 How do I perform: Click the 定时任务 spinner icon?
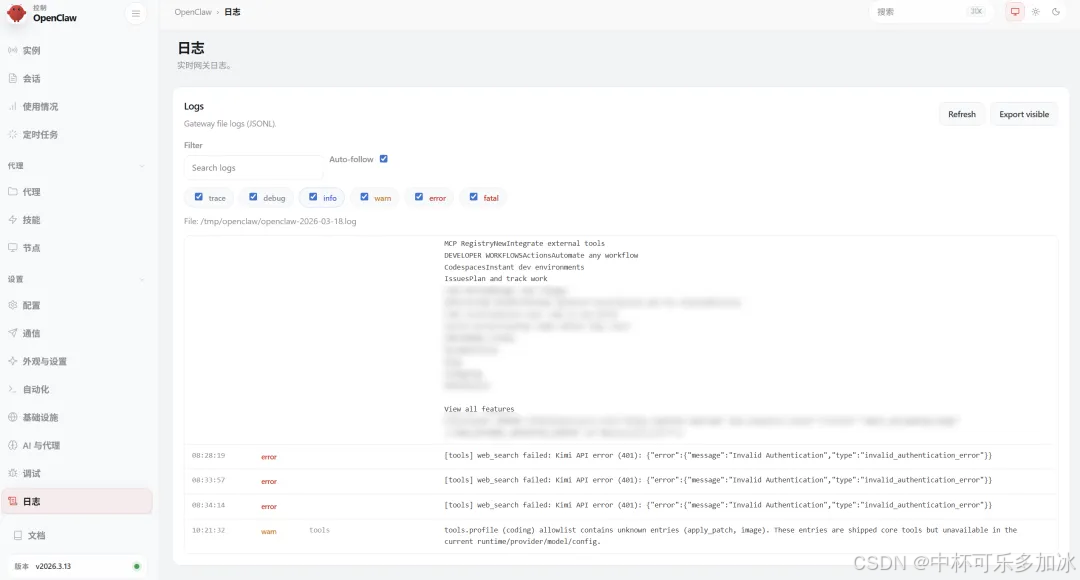pyautogui.click(x=12, y=134)
